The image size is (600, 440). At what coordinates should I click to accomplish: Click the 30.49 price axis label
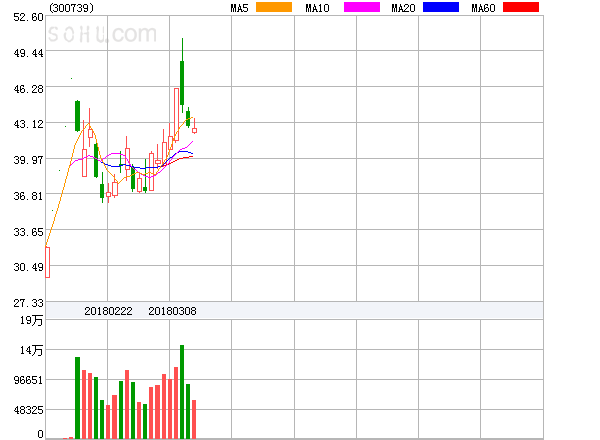pos(28,267)
